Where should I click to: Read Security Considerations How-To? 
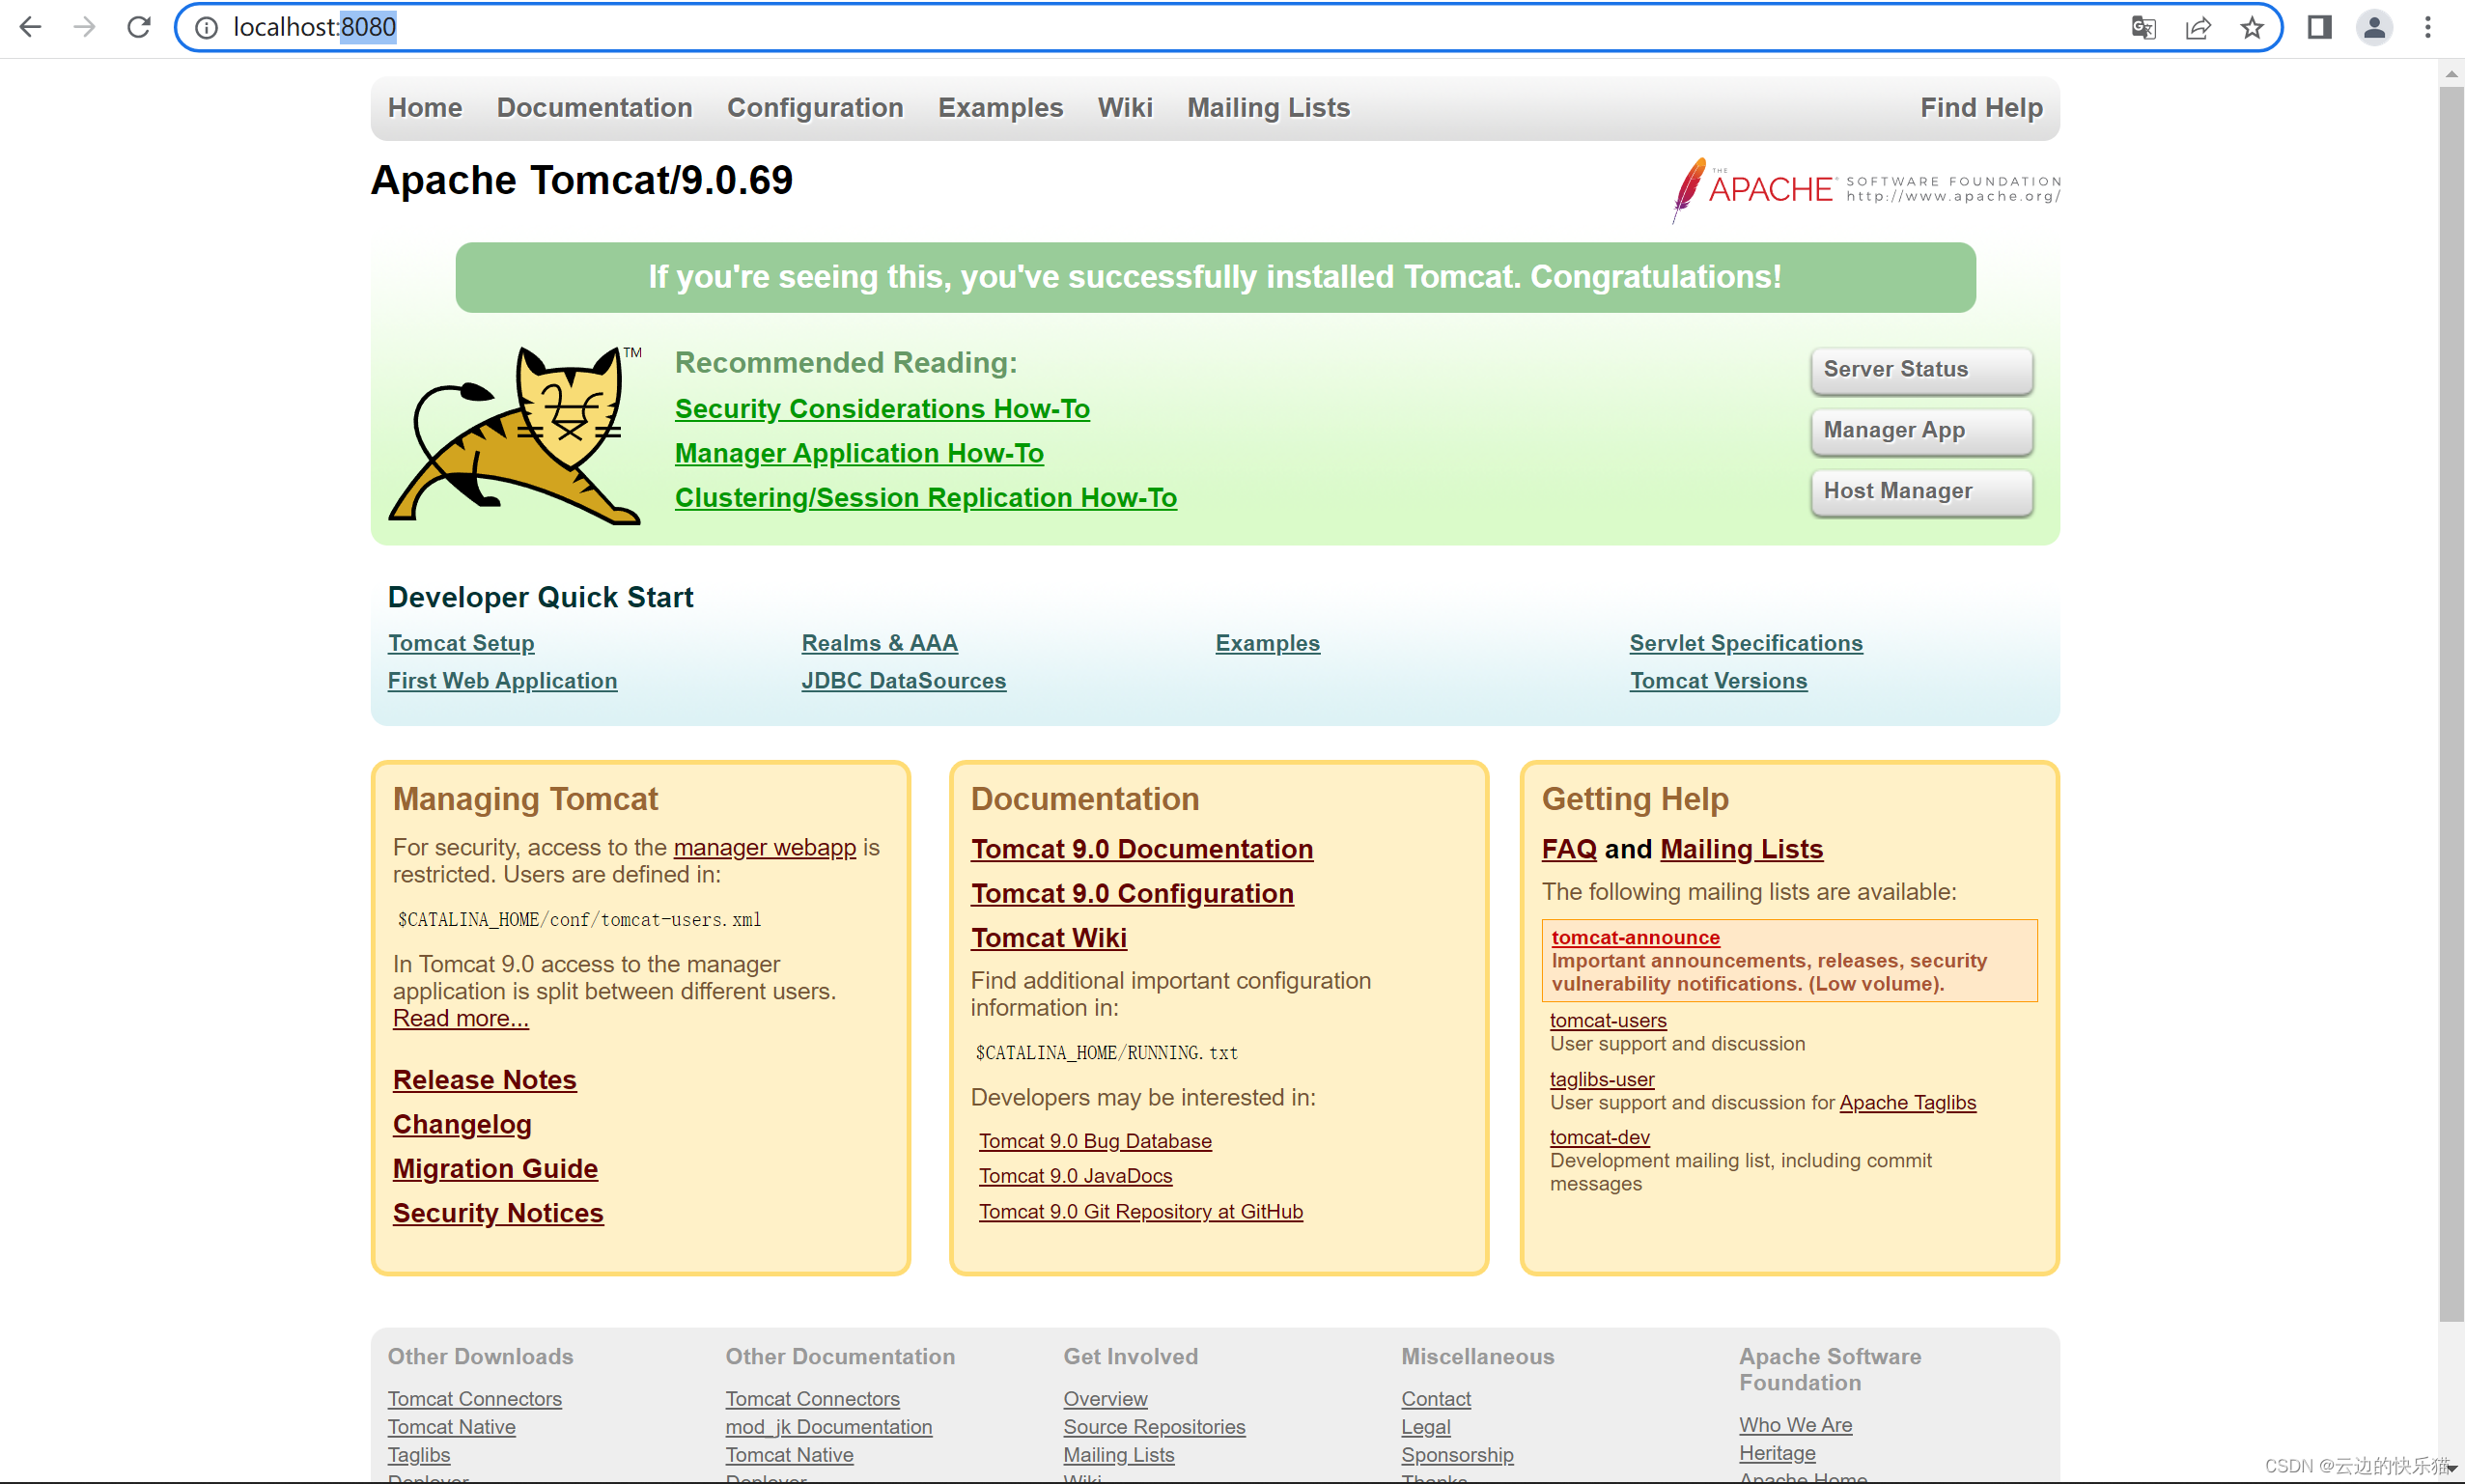[x=882, y=409]
